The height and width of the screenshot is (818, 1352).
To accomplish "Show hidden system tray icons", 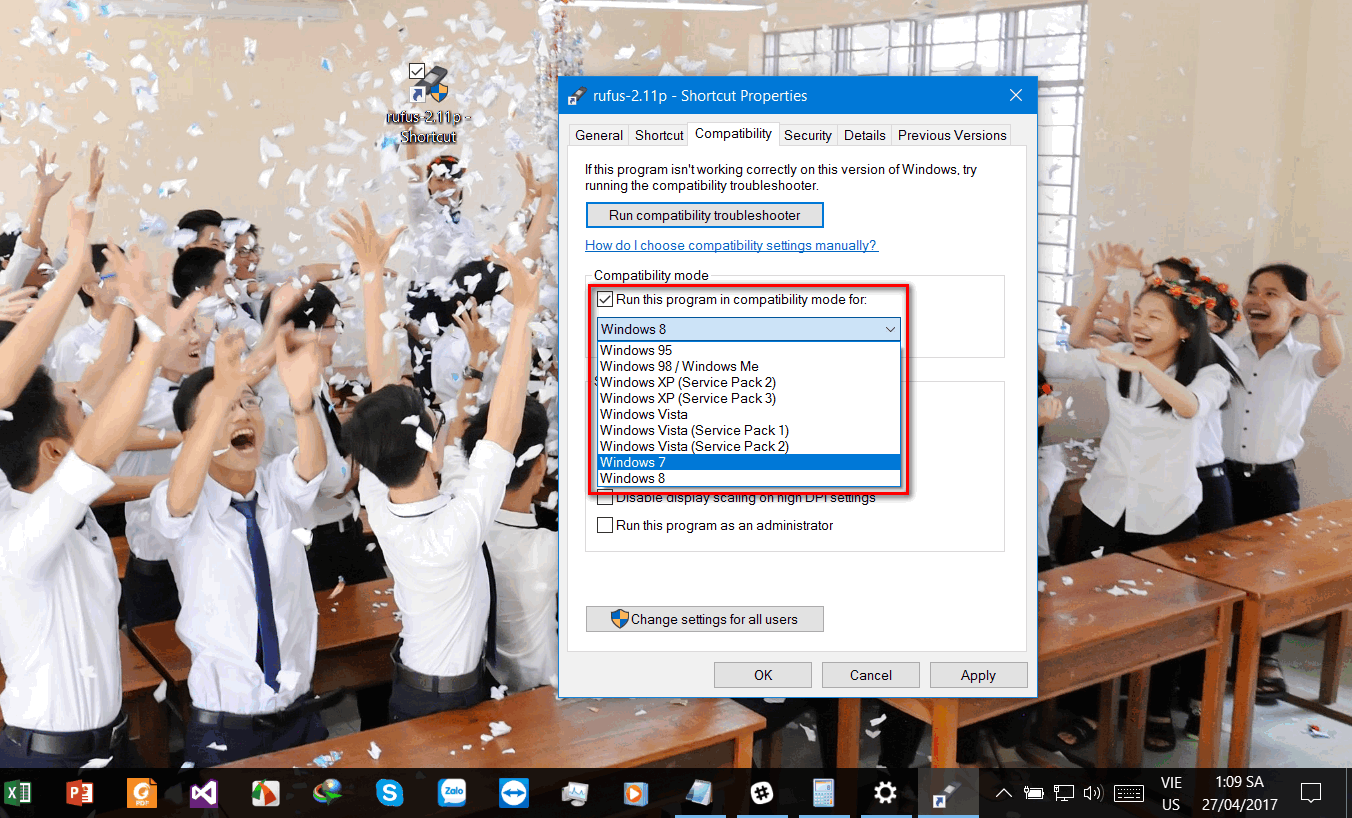I will click(1004, 794).
